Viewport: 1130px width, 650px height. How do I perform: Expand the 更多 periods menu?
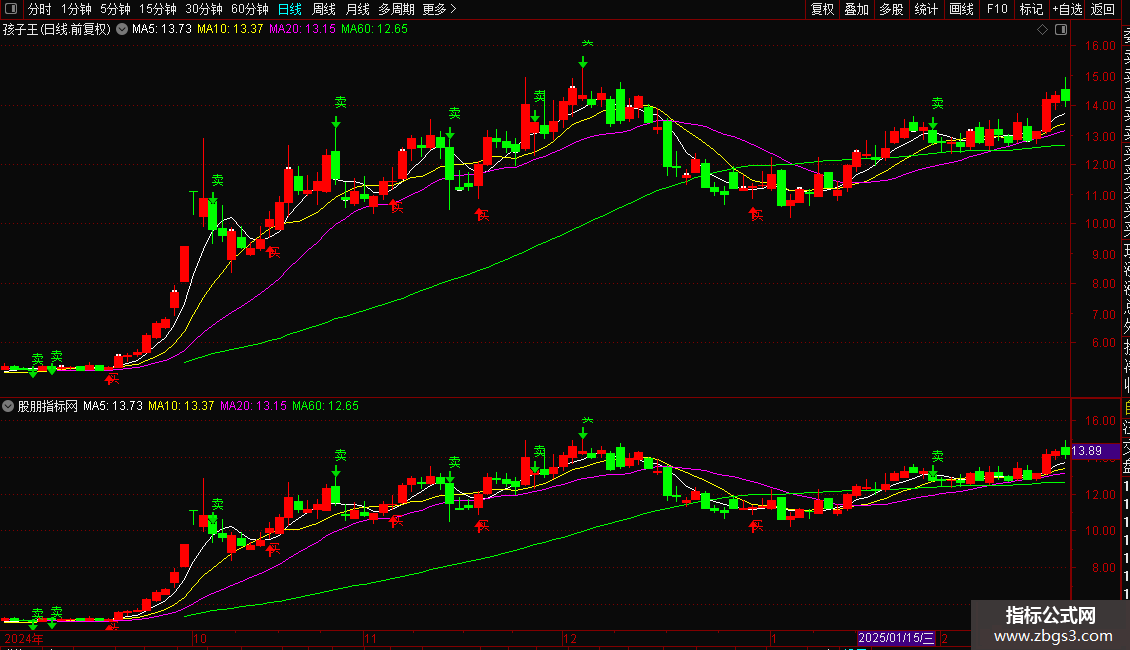pyautogui.click(x=440, y=9)
